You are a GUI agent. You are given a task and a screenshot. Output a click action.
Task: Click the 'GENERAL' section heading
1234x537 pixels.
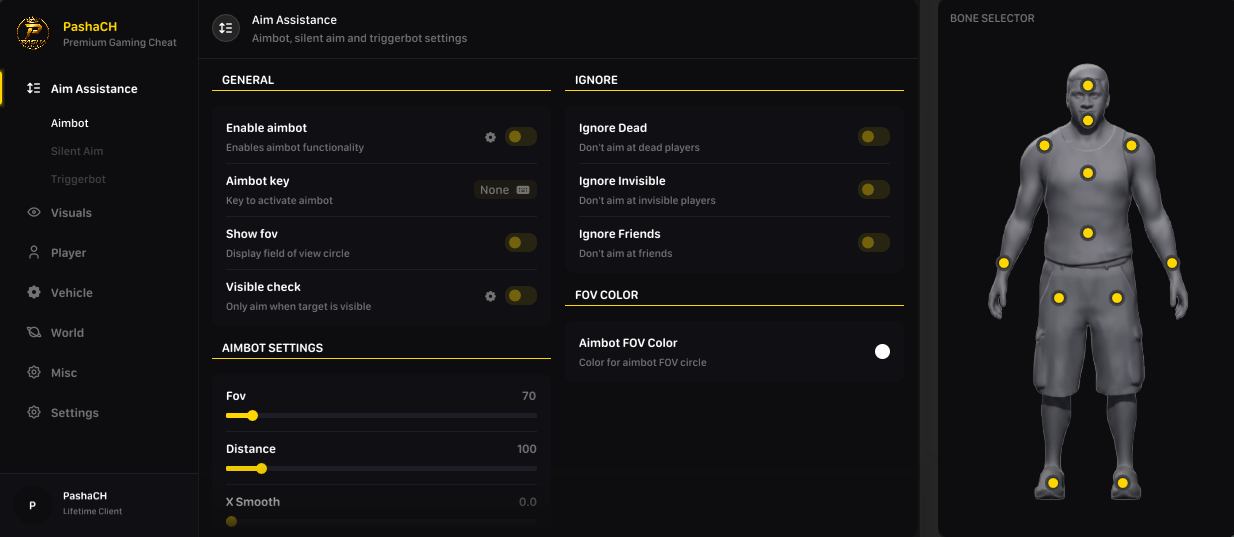[248, 80]
